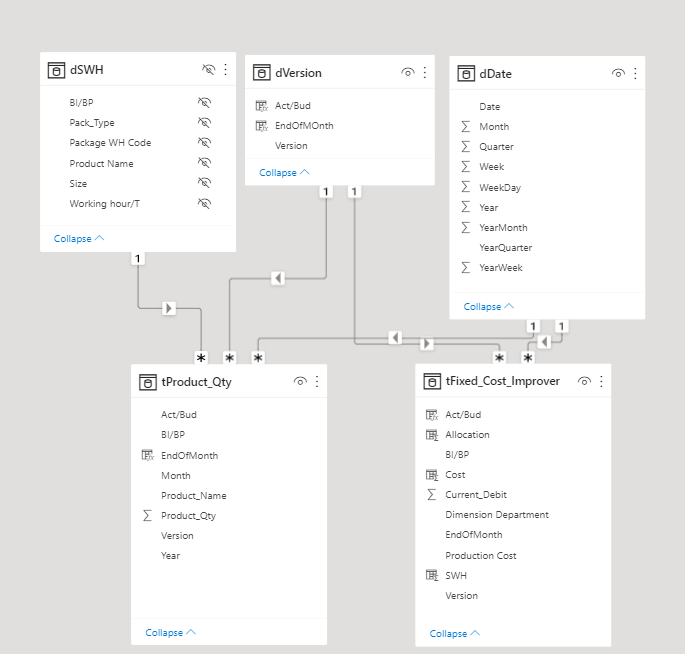Screen dimensions: 685x654
Task: Unhide the Product Name column in dSWH
Action: [204, 163]
